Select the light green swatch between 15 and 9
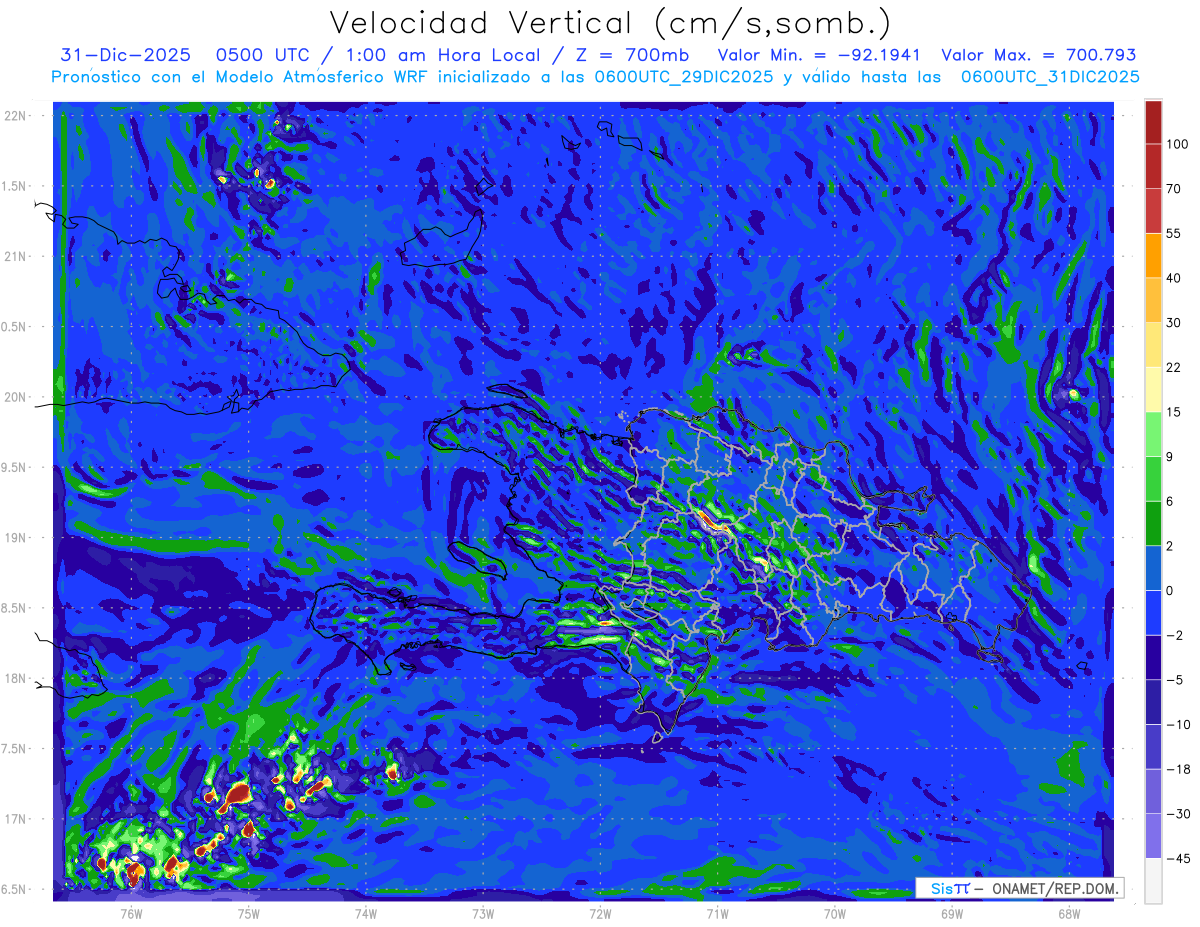 [1153, 433]
